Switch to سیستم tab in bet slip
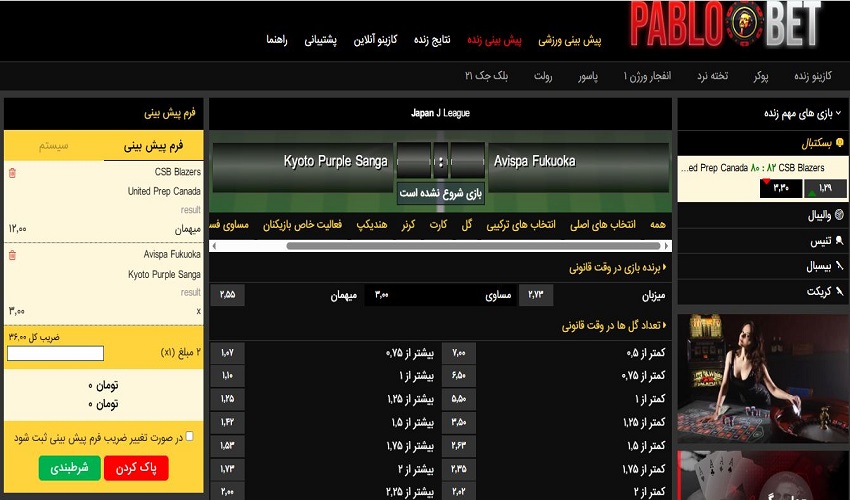Viewport: 850px width, 500px height. [54, 145]
